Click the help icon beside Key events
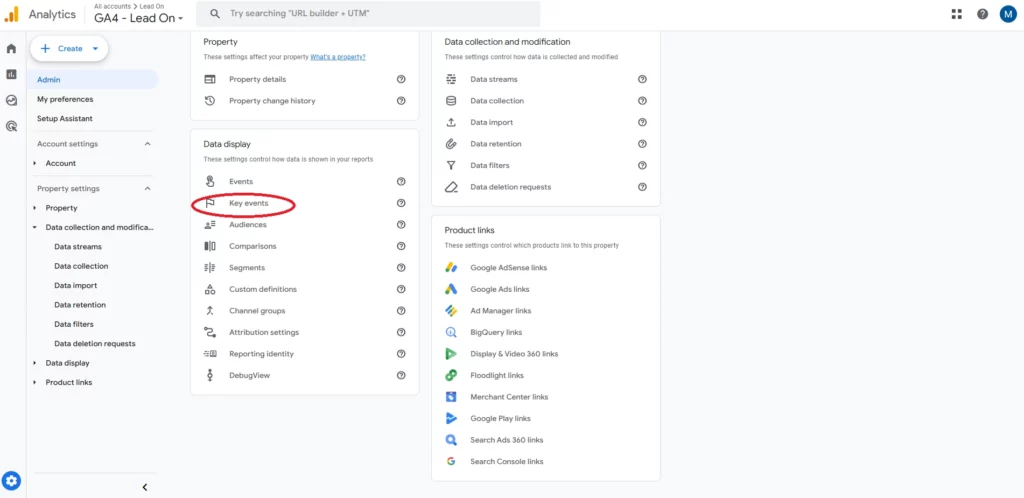 (401, 203)
